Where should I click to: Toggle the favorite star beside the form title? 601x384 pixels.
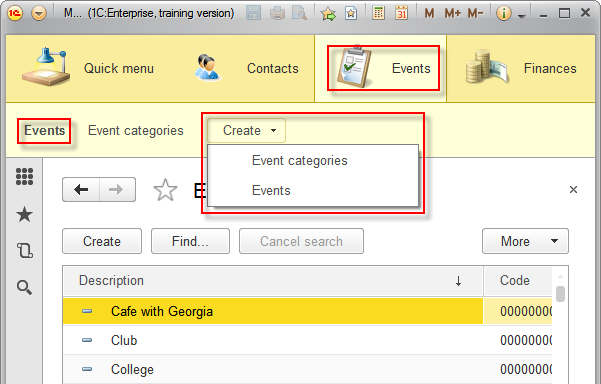(x=165, y=190)
